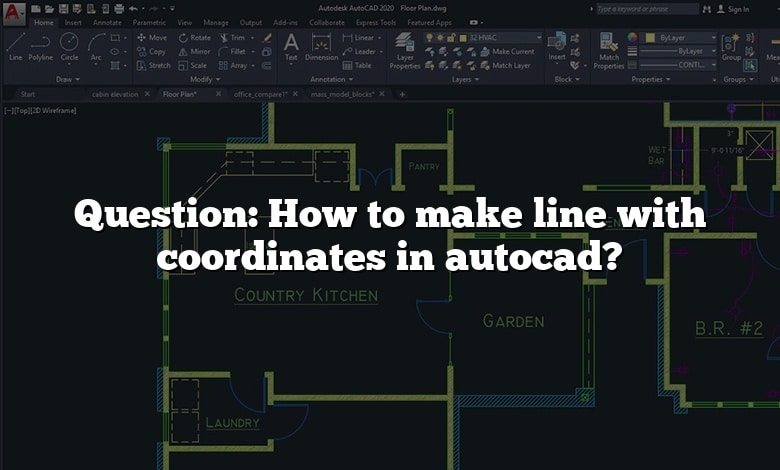The height and width of the screenshot is (470, 780).
Task: Select the Line drawing tool
Action: pos(15,47)
